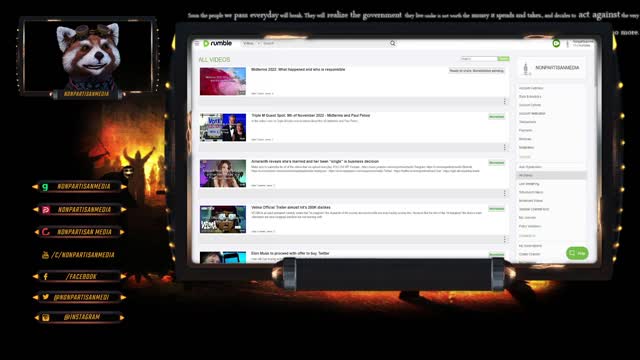Open the My Subscriptions sidebar entry
Viewport: 640px width, 360px height.
tap(530, 246)
